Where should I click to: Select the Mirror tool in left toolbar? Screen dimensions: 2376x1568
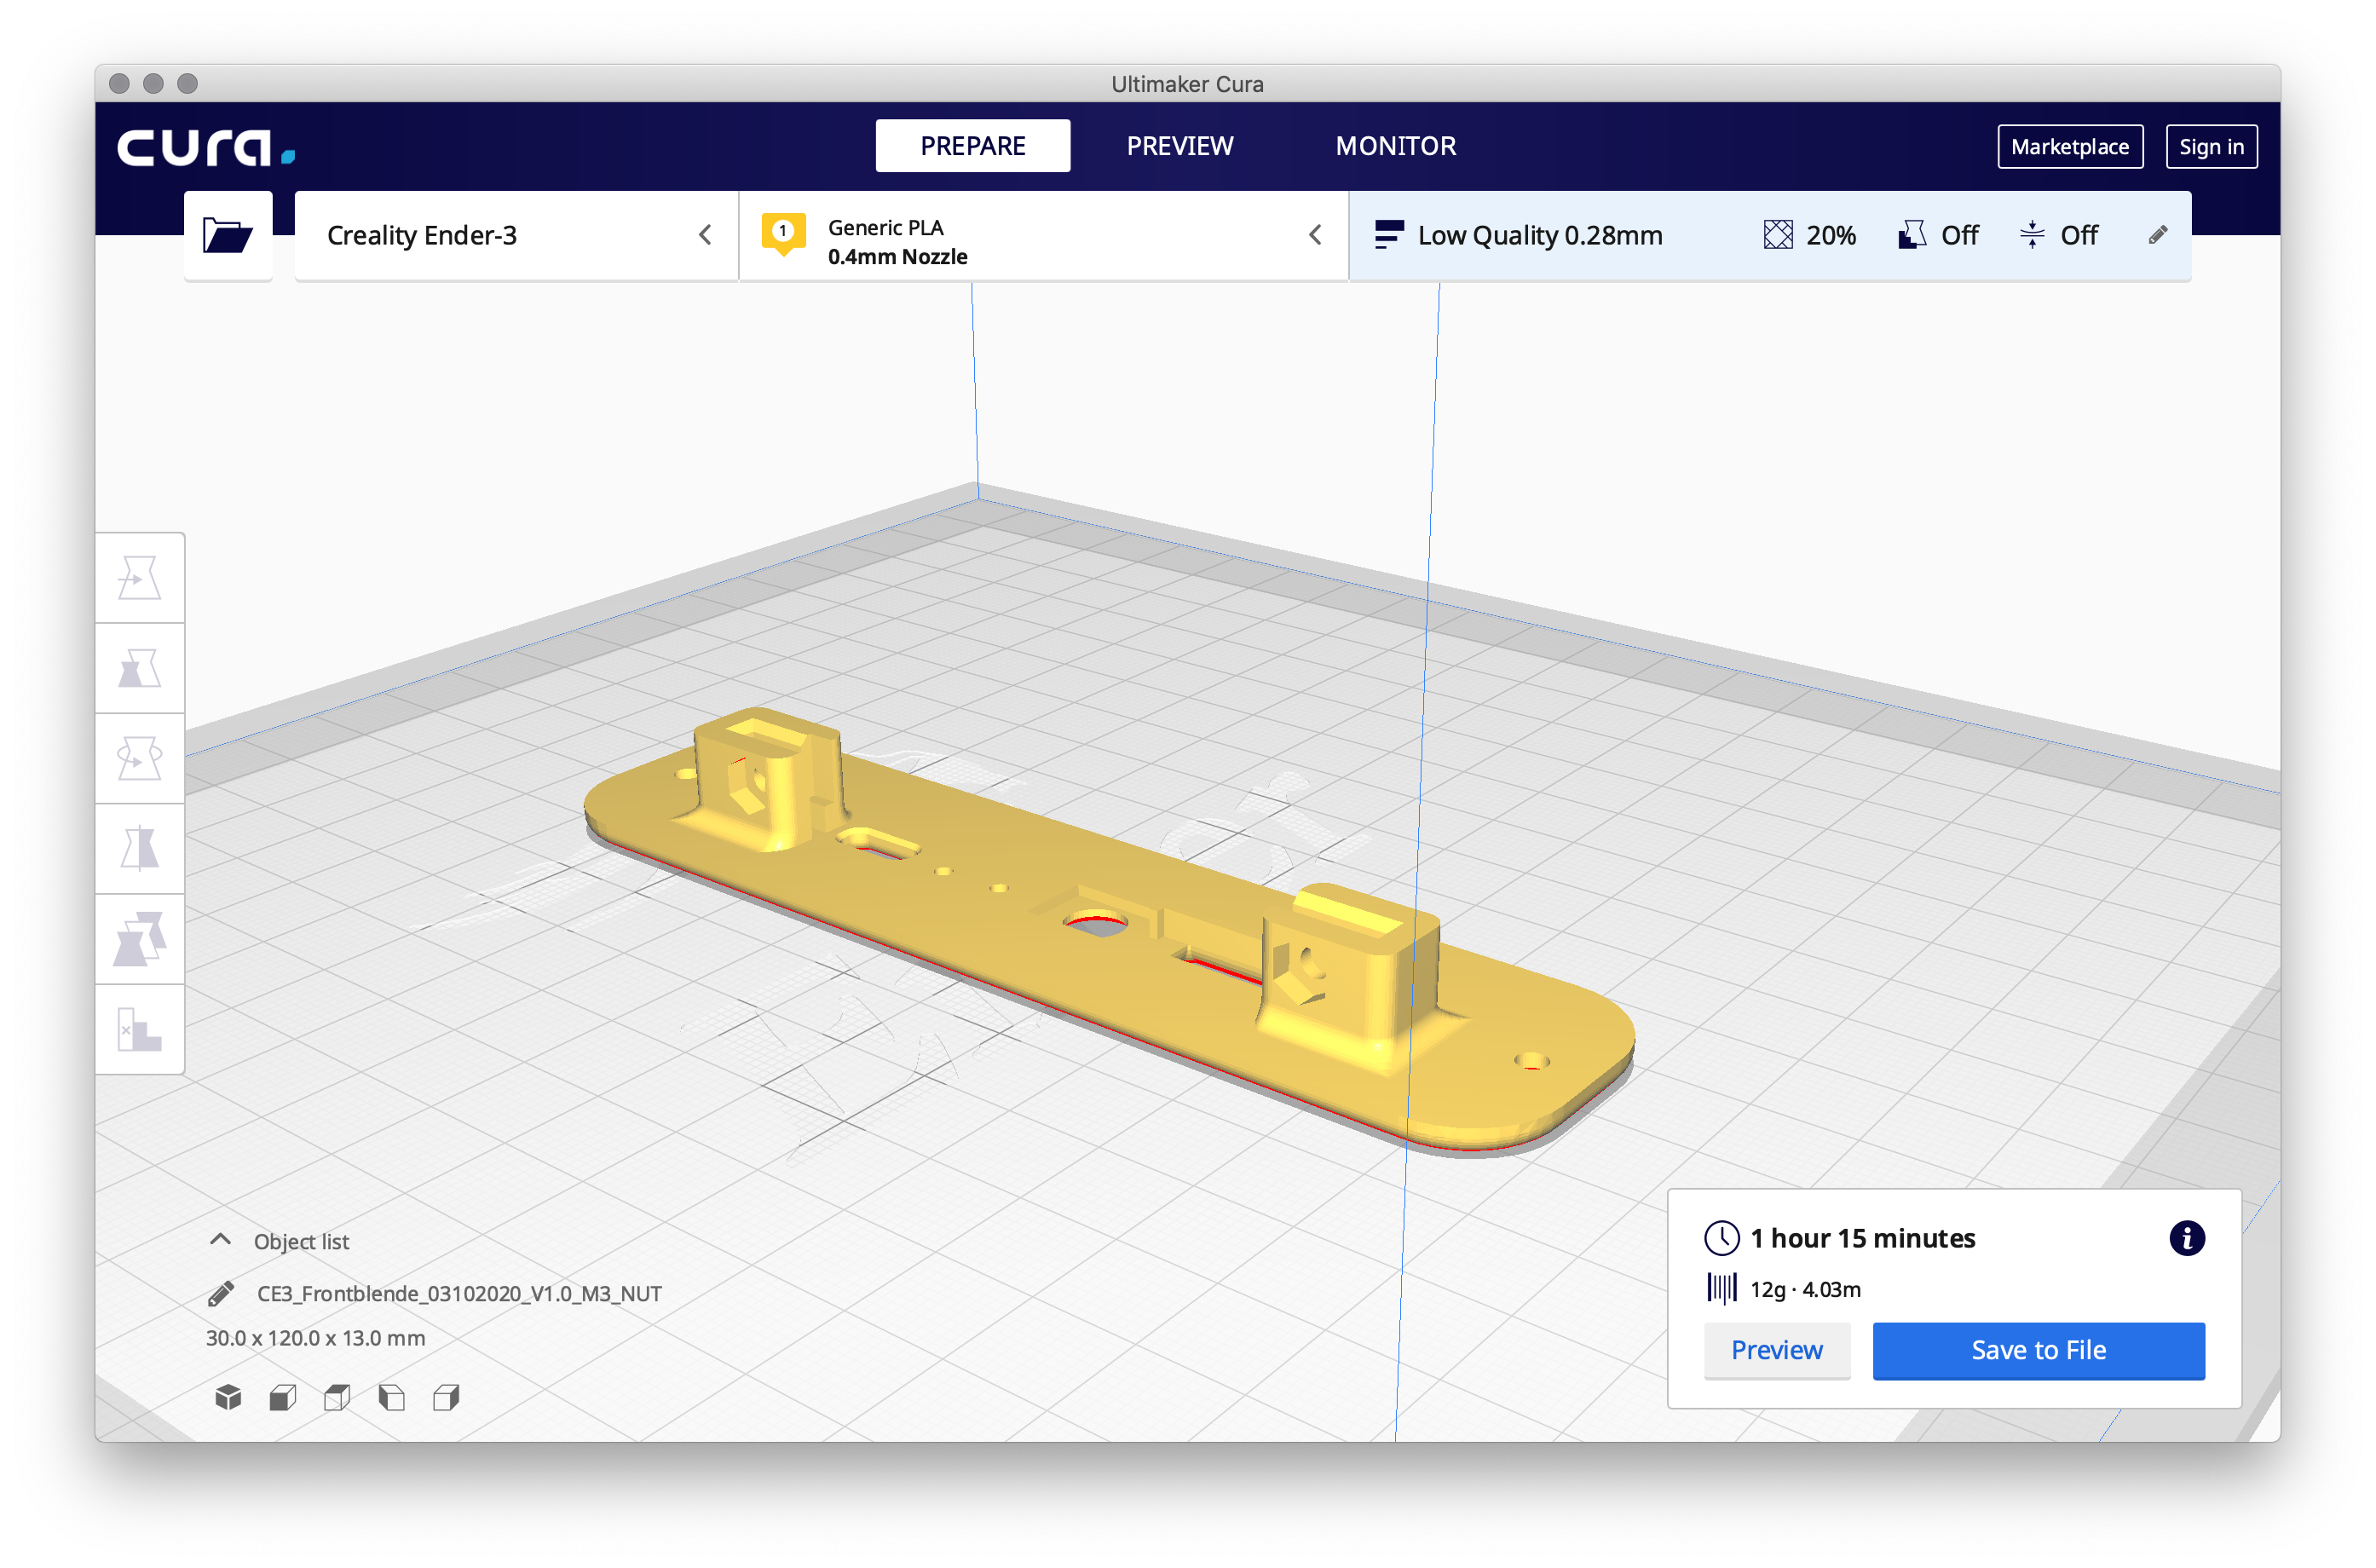tap(140, 848)
